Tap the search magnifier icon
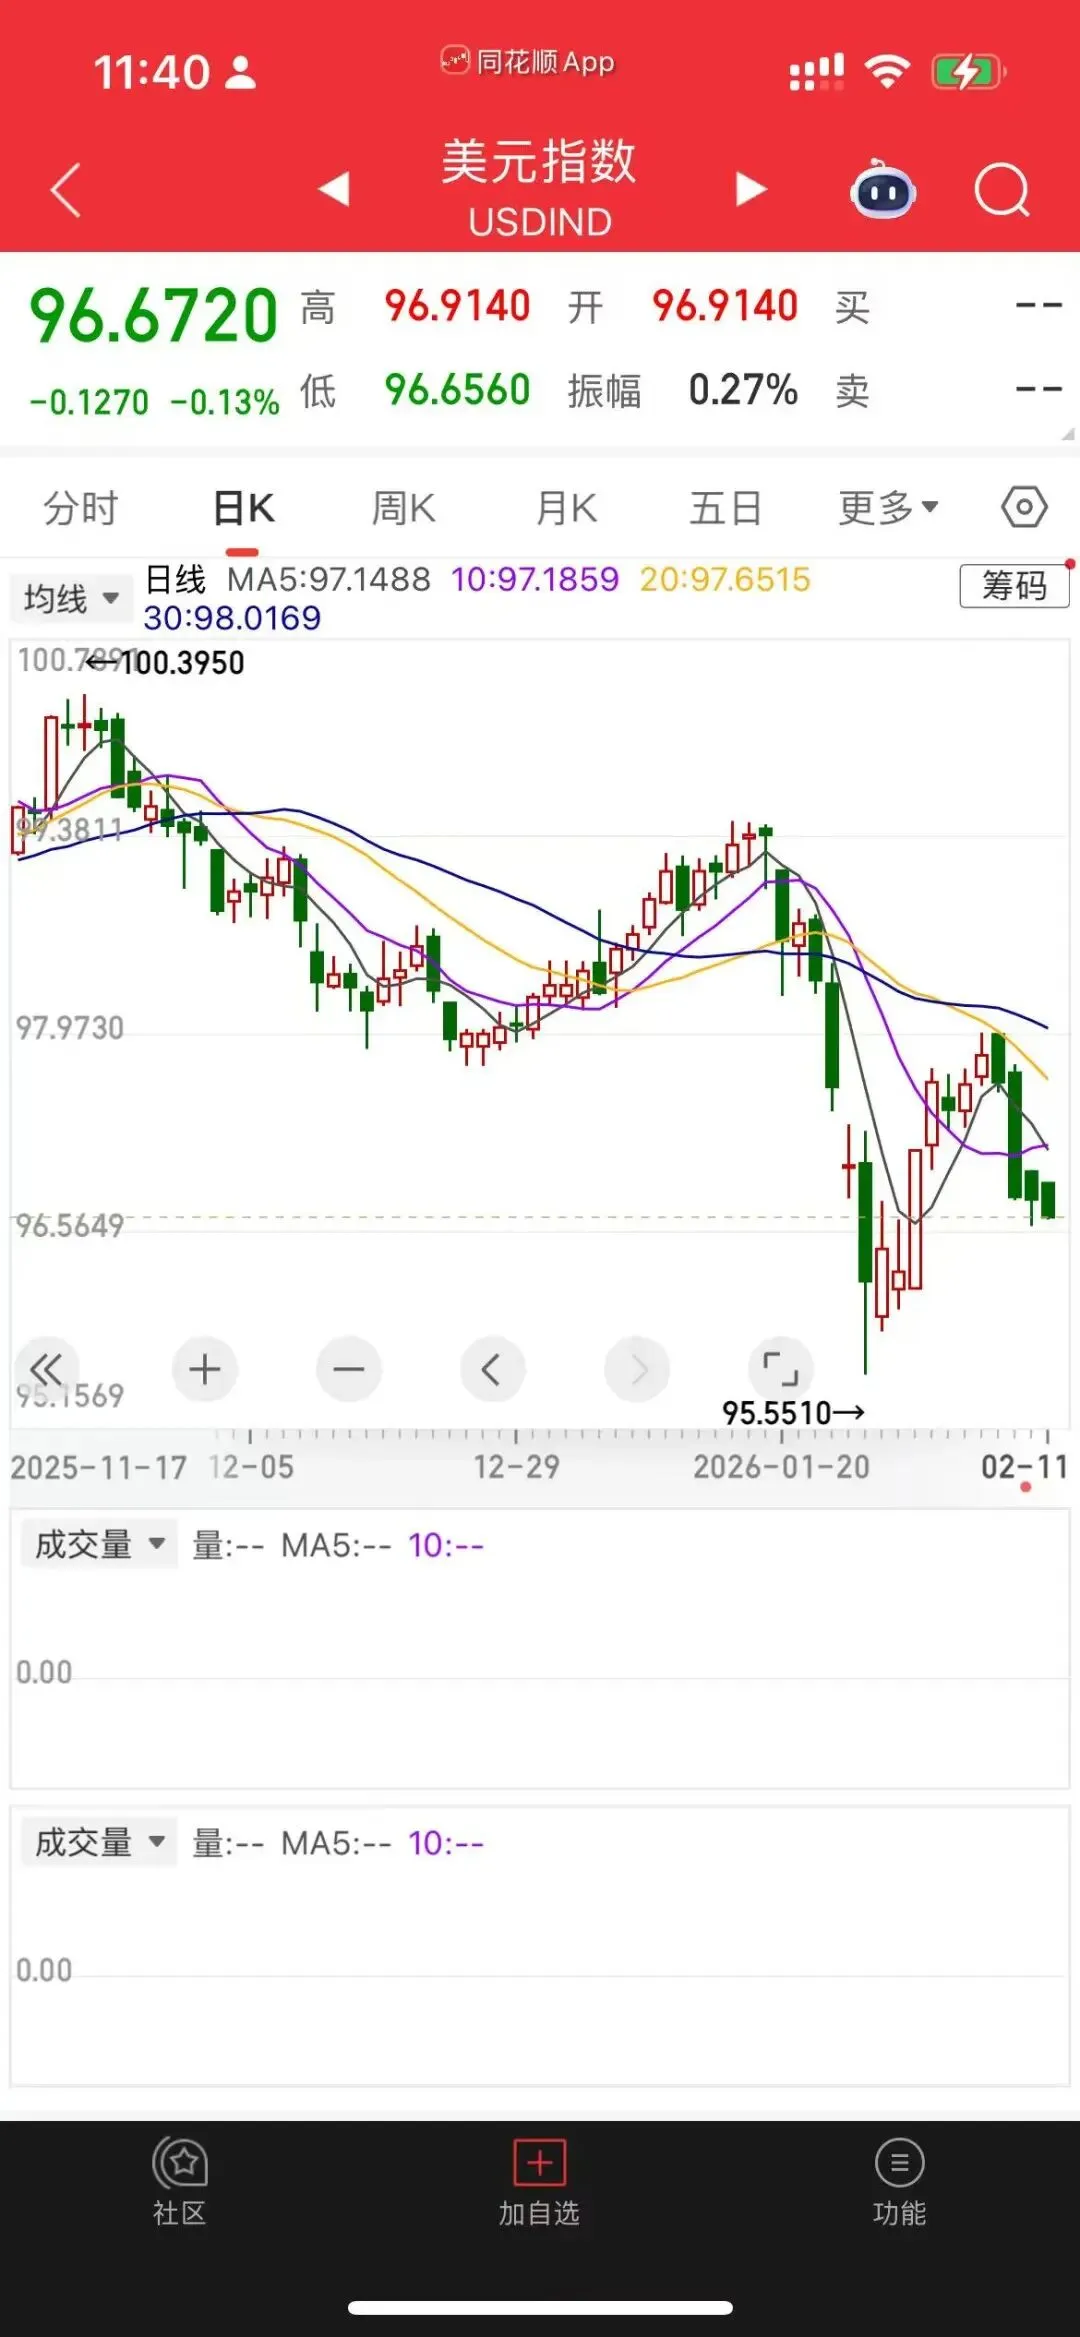 1001,190
